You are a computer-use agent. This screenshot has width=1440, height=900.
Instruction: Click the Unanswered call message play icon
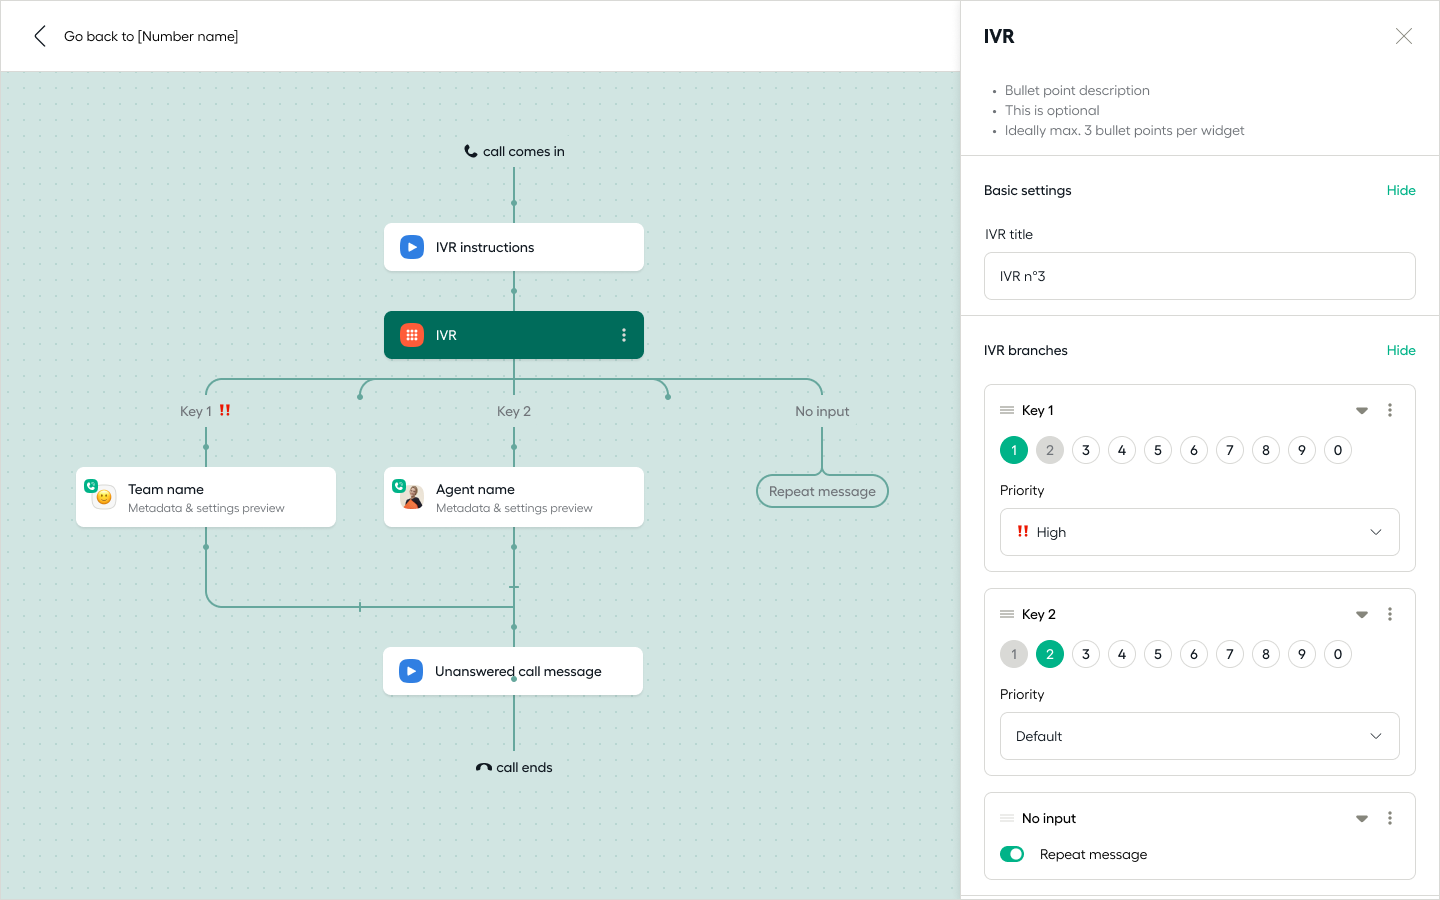click(411, 671)
